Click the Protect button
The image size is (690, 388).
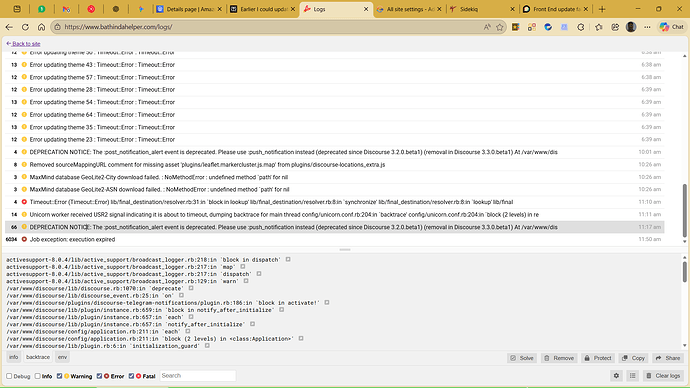coord(598,358)
